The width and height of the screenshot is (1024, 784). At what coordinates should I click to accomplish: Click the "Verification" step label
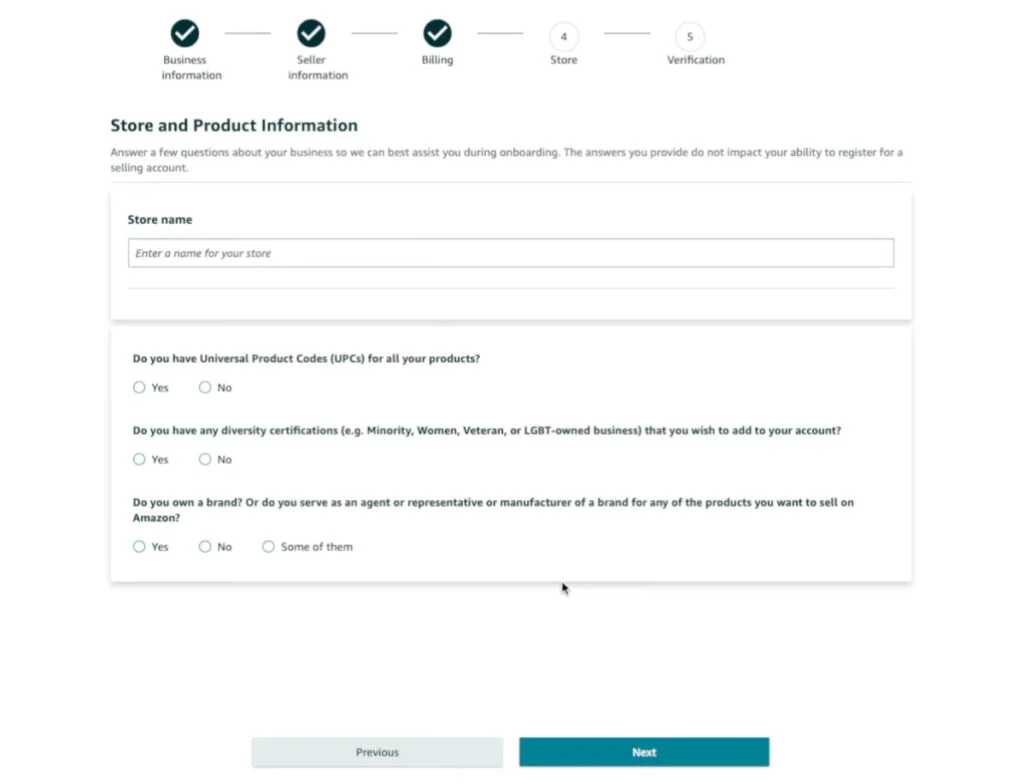coord(695,59)
